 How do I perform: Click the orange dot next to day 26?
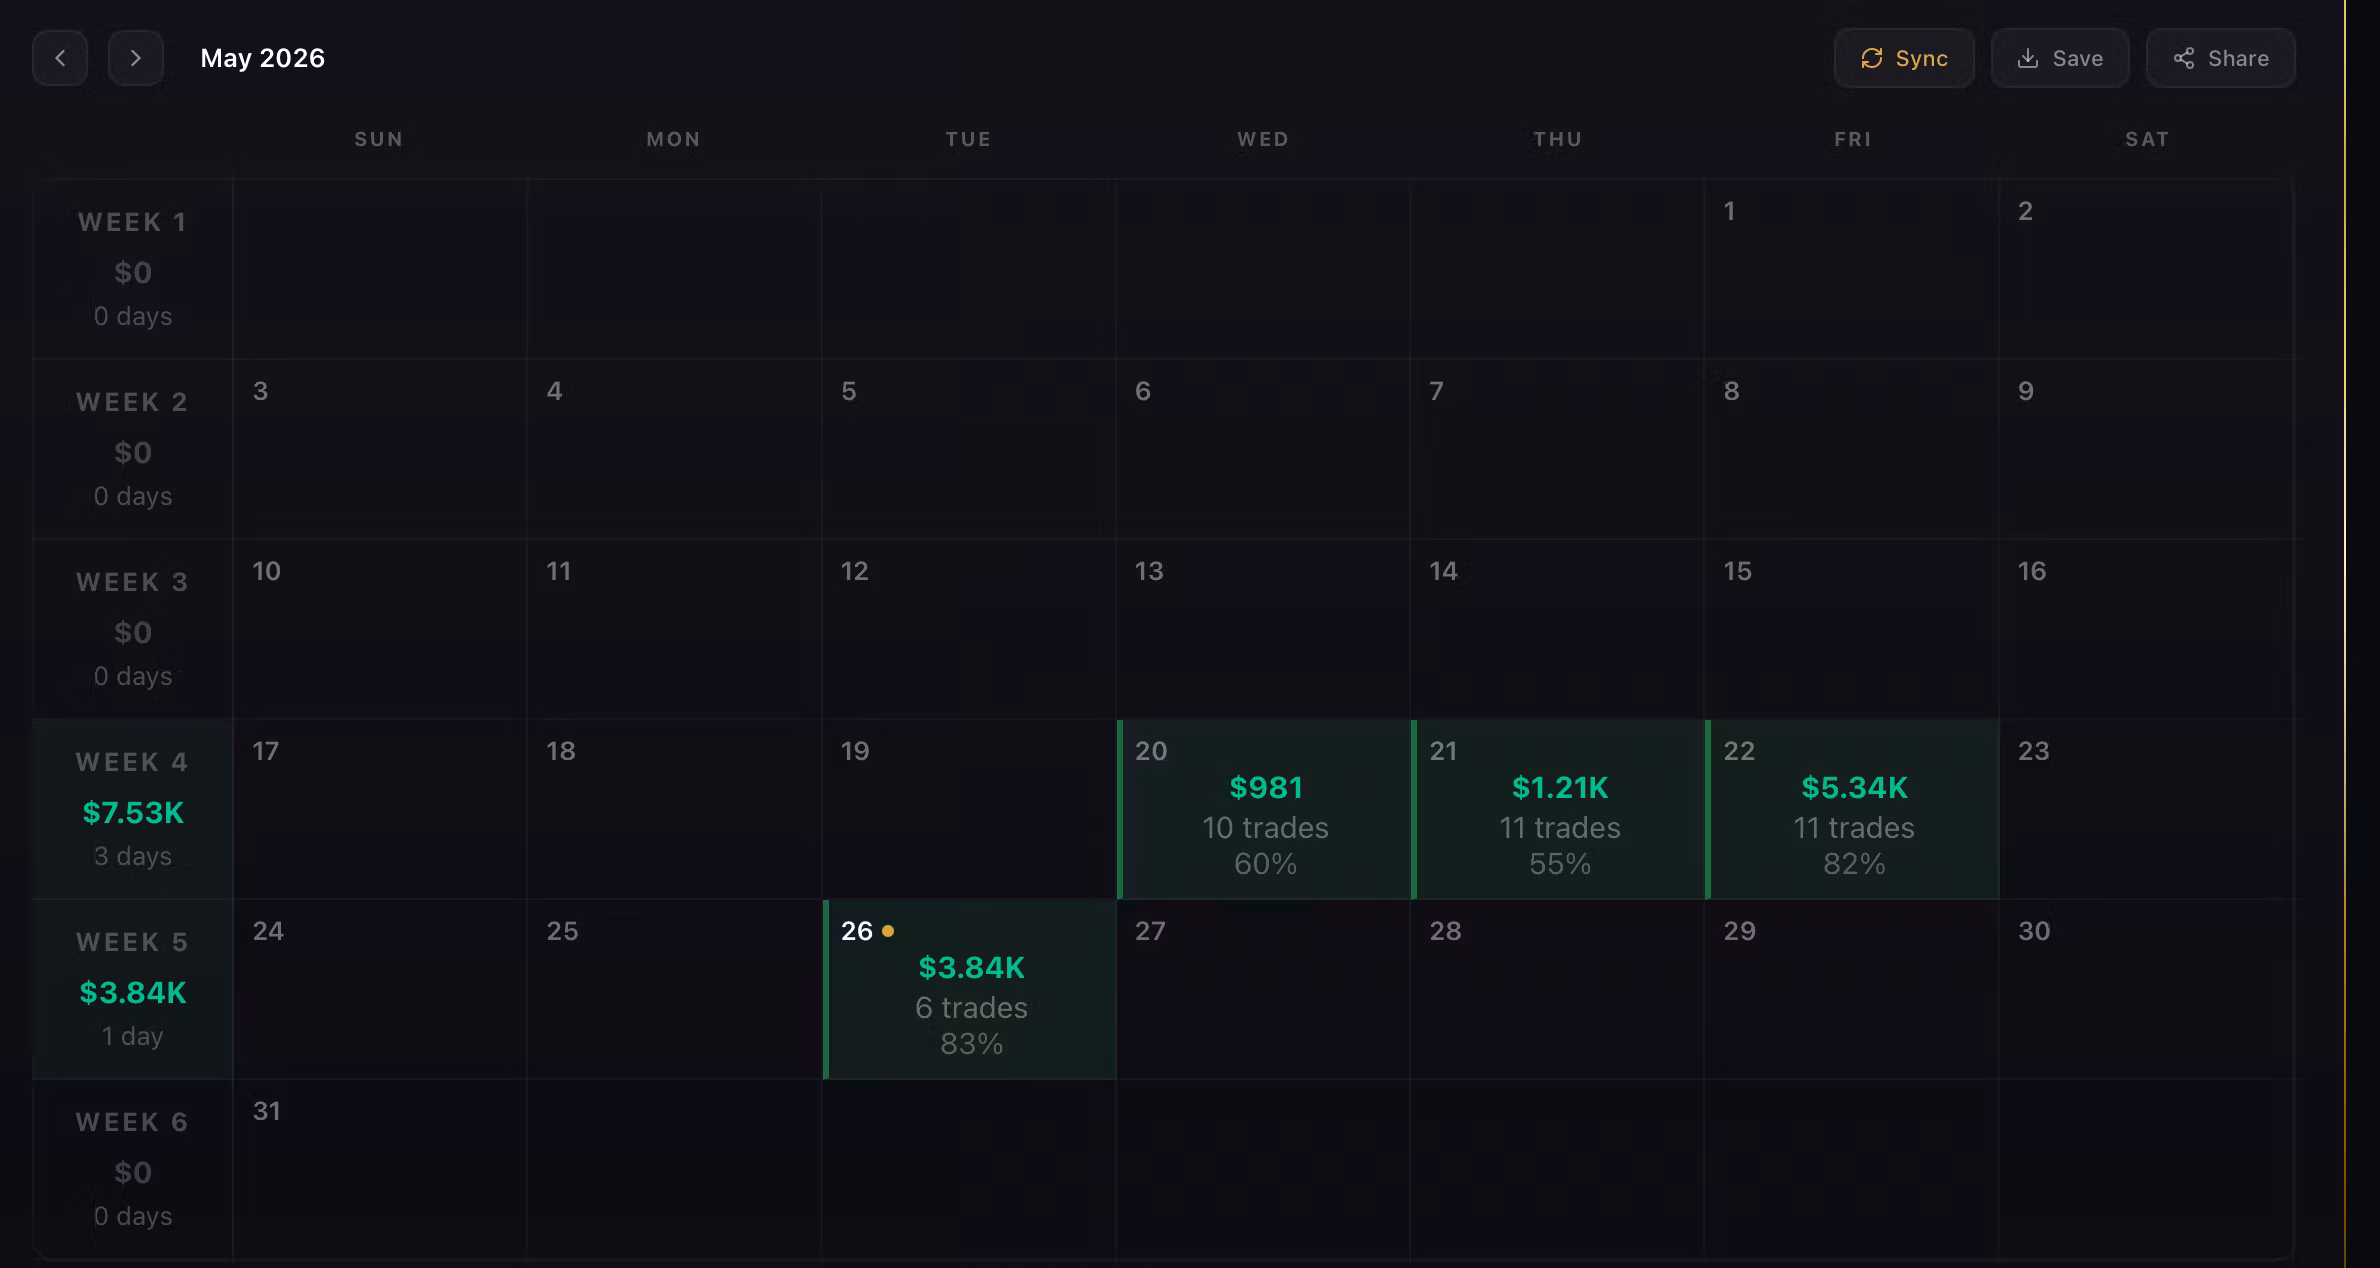(x=888, y=931)
